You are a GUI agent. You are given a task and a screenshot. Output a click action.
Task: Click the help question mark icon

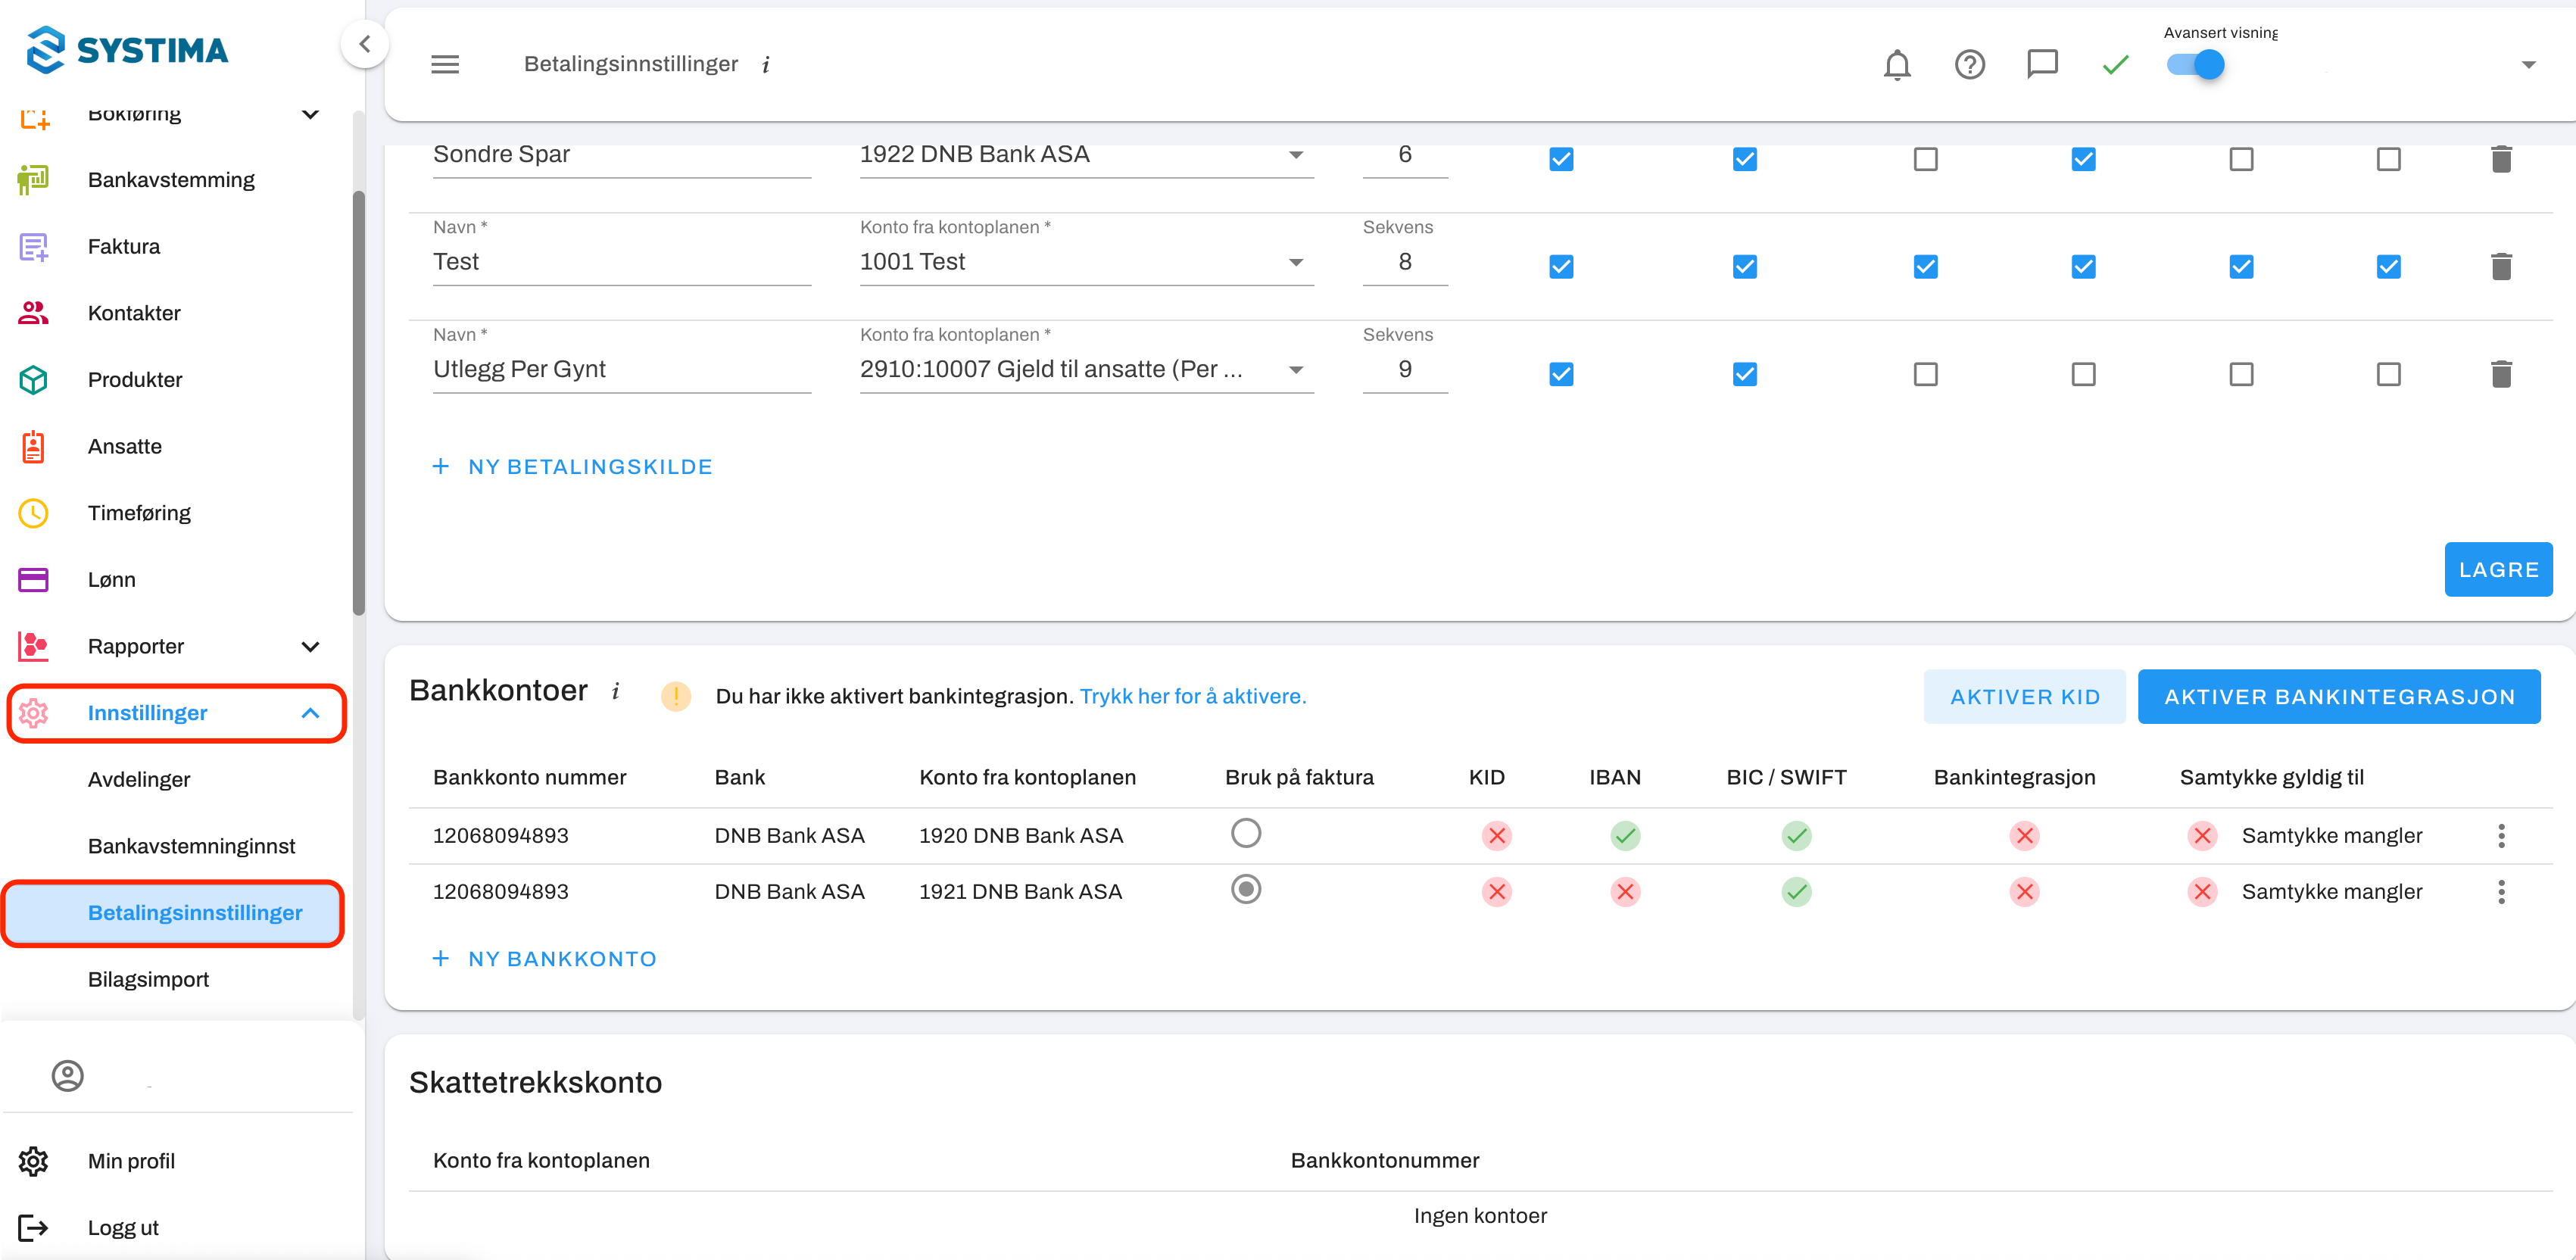[x=1969, y=65]
